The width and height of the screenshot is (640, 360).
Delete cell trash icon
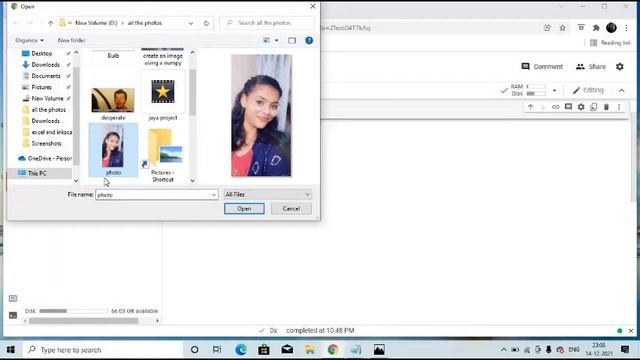coord(606,107)
